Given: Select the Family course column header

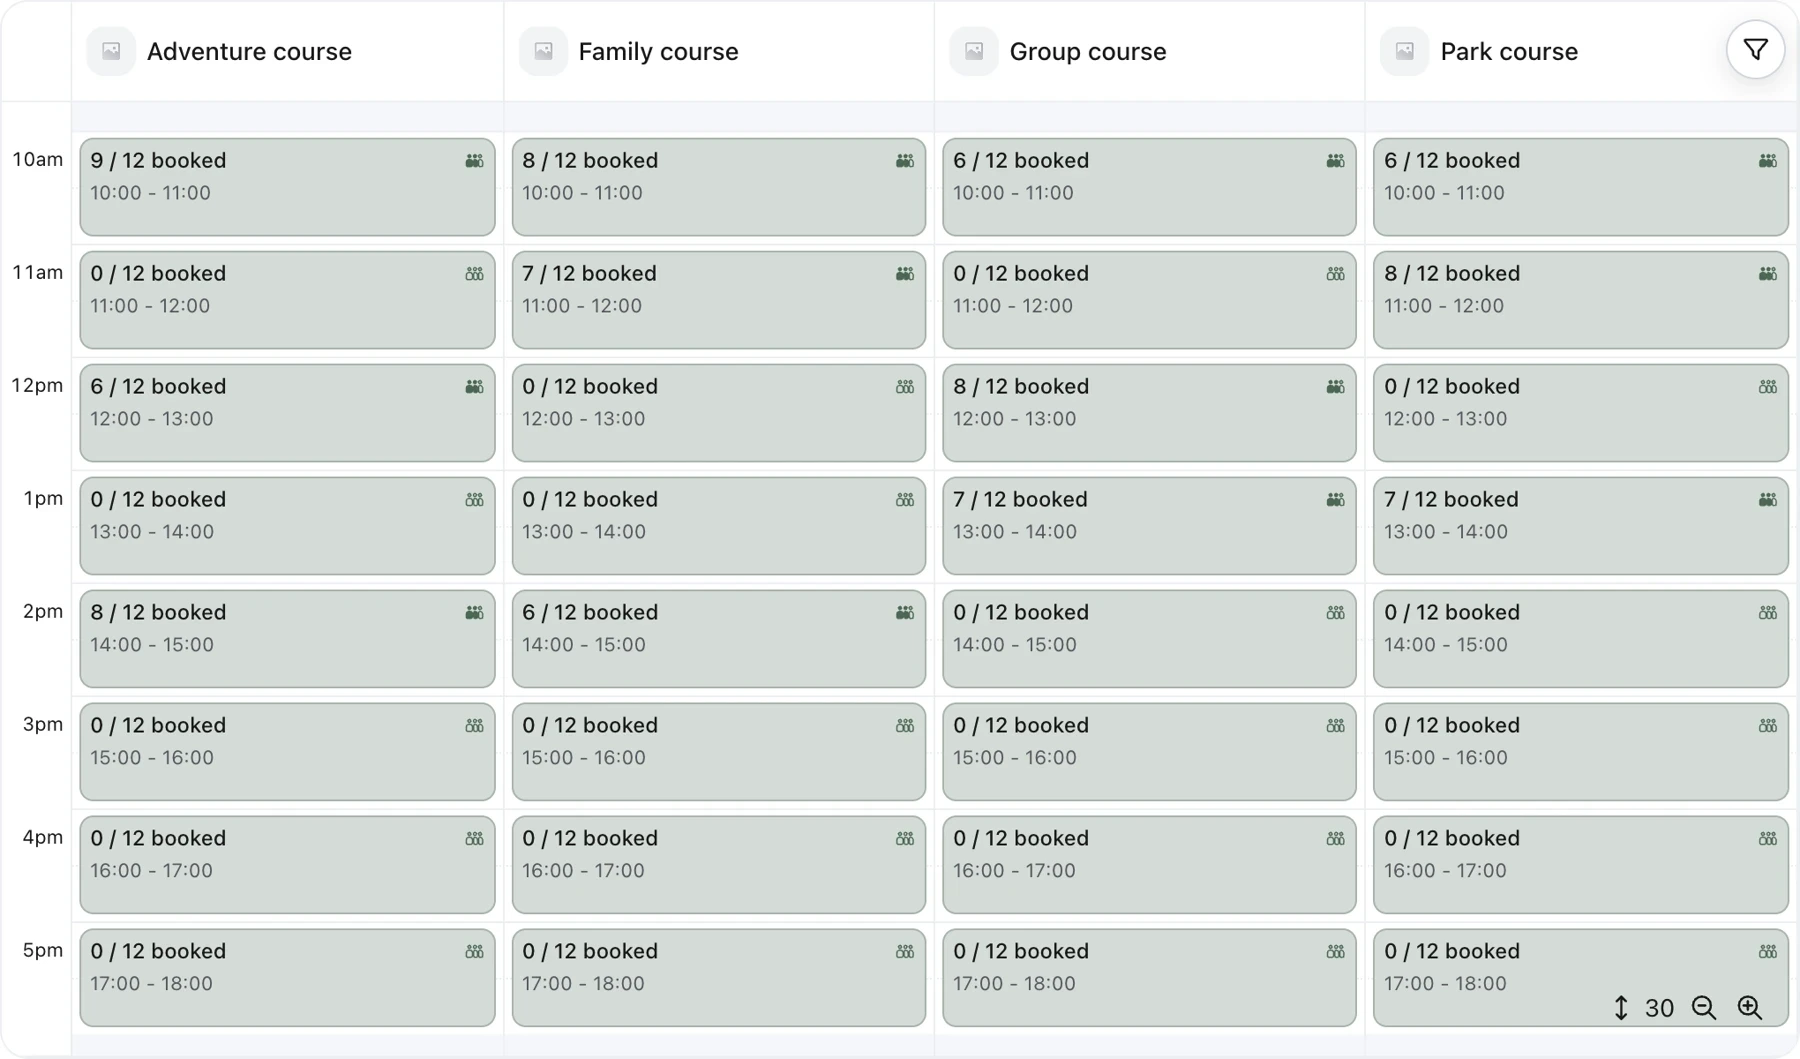Looking at the screenshot, I should [x=719, y=51].
